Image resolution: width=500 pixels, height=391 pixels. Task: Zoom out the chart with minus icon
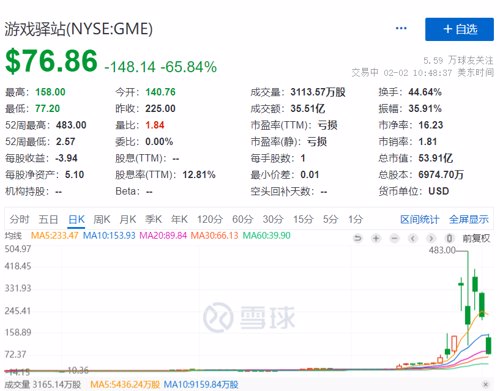tap(394, 238)
